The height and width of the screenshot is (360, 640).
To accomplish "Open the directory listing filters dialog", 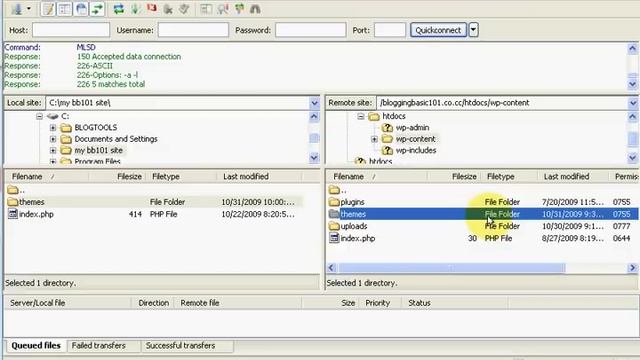I will pos(206,9).
